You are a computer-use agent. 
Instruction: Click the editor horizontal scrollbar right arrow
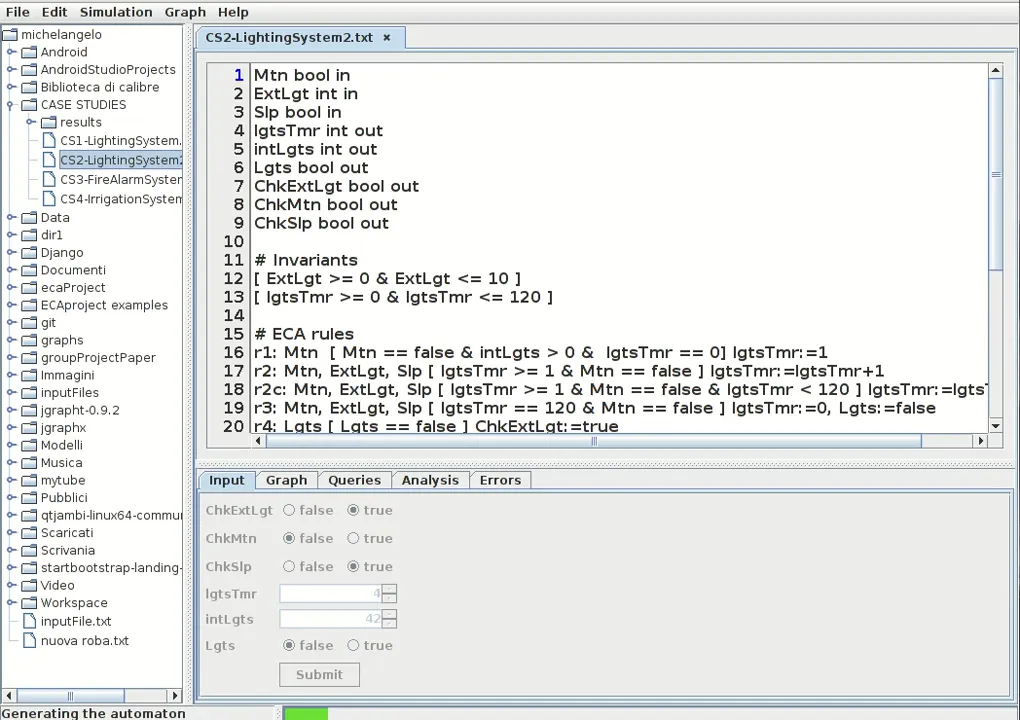981,440
